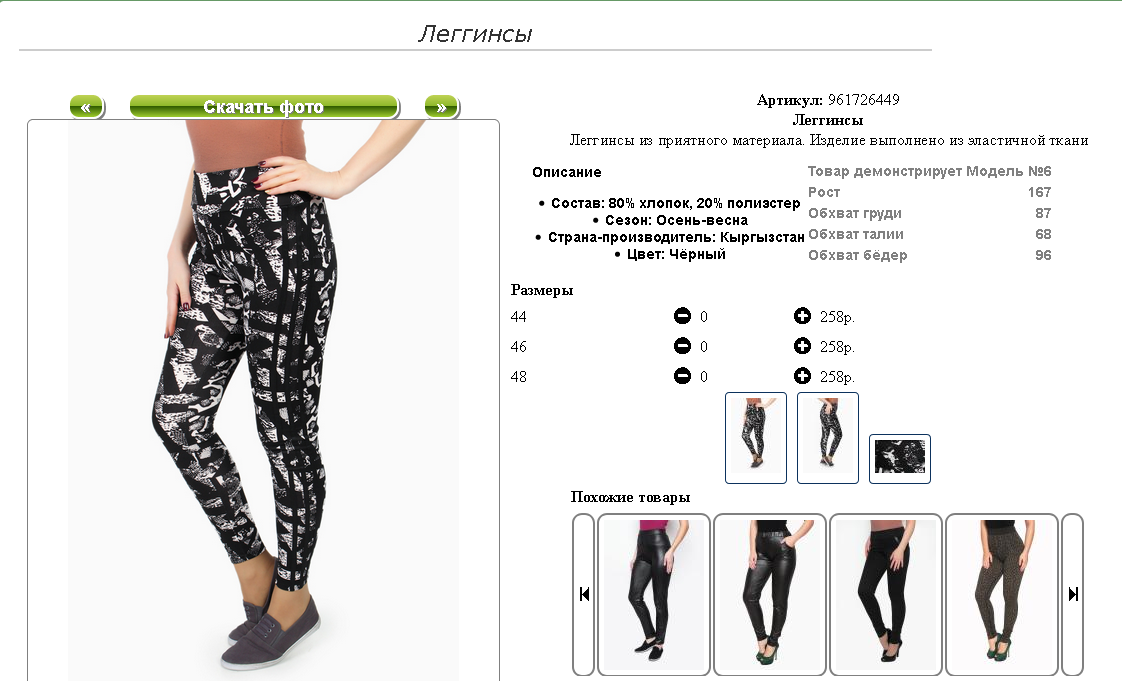Screen dimensions: 1122x681
Task: Click the plus icon for size 48
Action: click(x=802, y=376)
